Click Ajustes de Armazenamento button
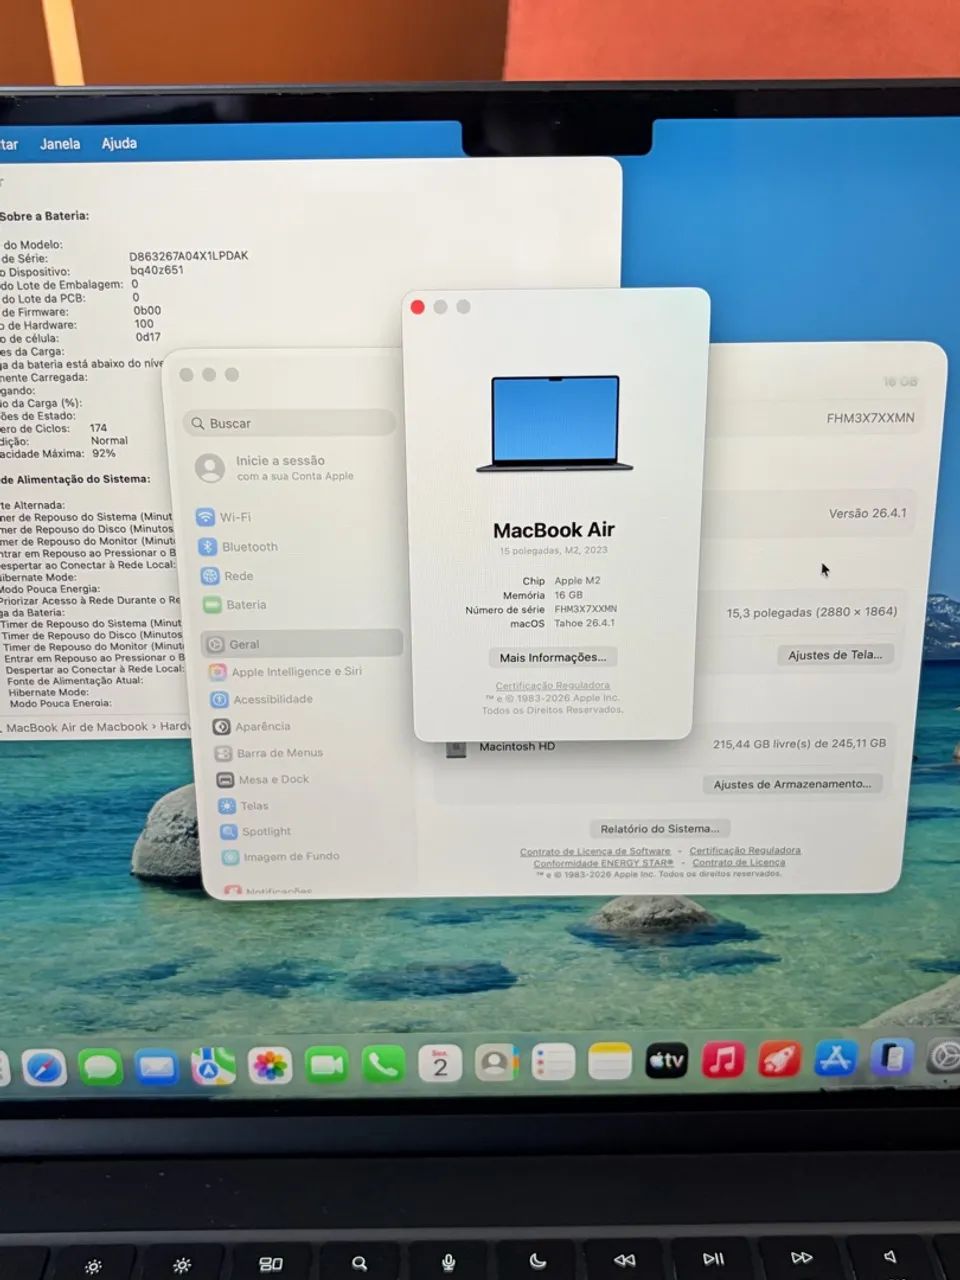 [792, 784]
